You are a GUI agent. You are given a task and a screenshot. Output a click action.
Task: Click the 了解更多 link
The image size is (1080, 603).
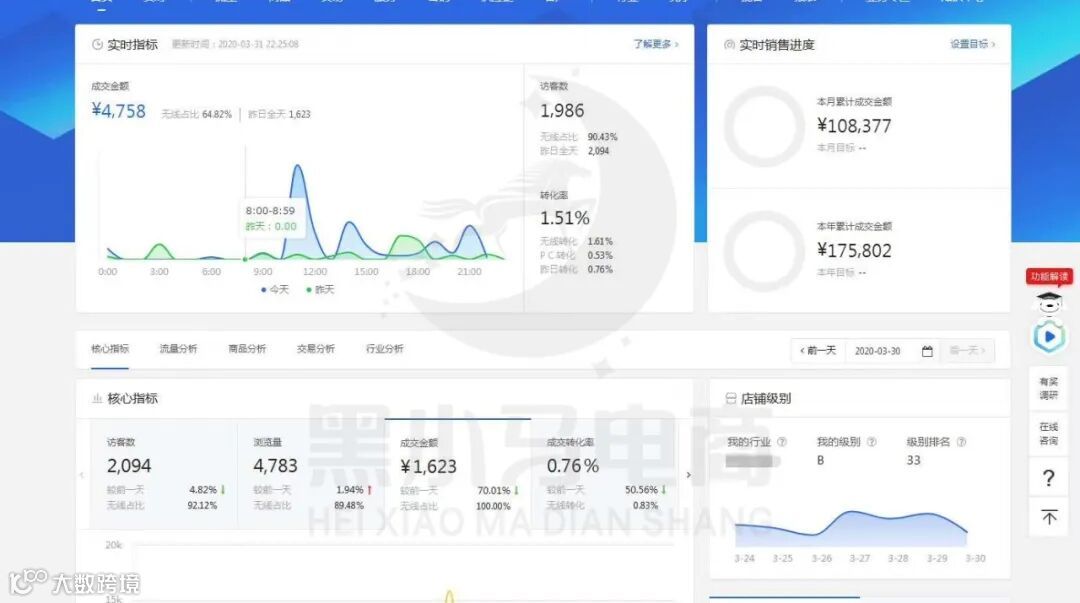pyautogui.click(x=656, y=44)
